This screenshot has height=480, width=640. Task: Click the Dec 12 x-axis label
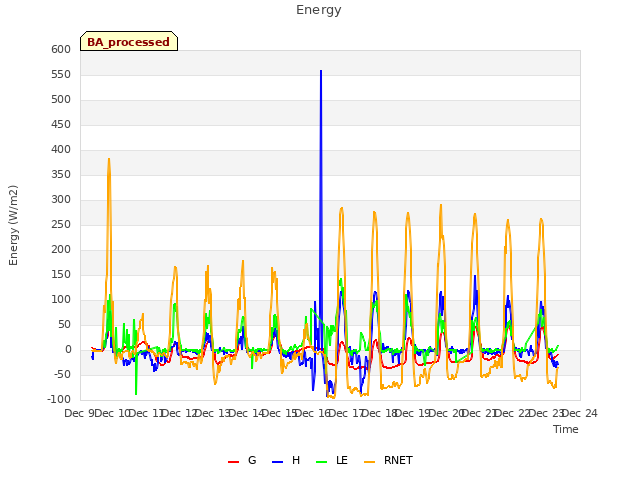tap(180, 414)
